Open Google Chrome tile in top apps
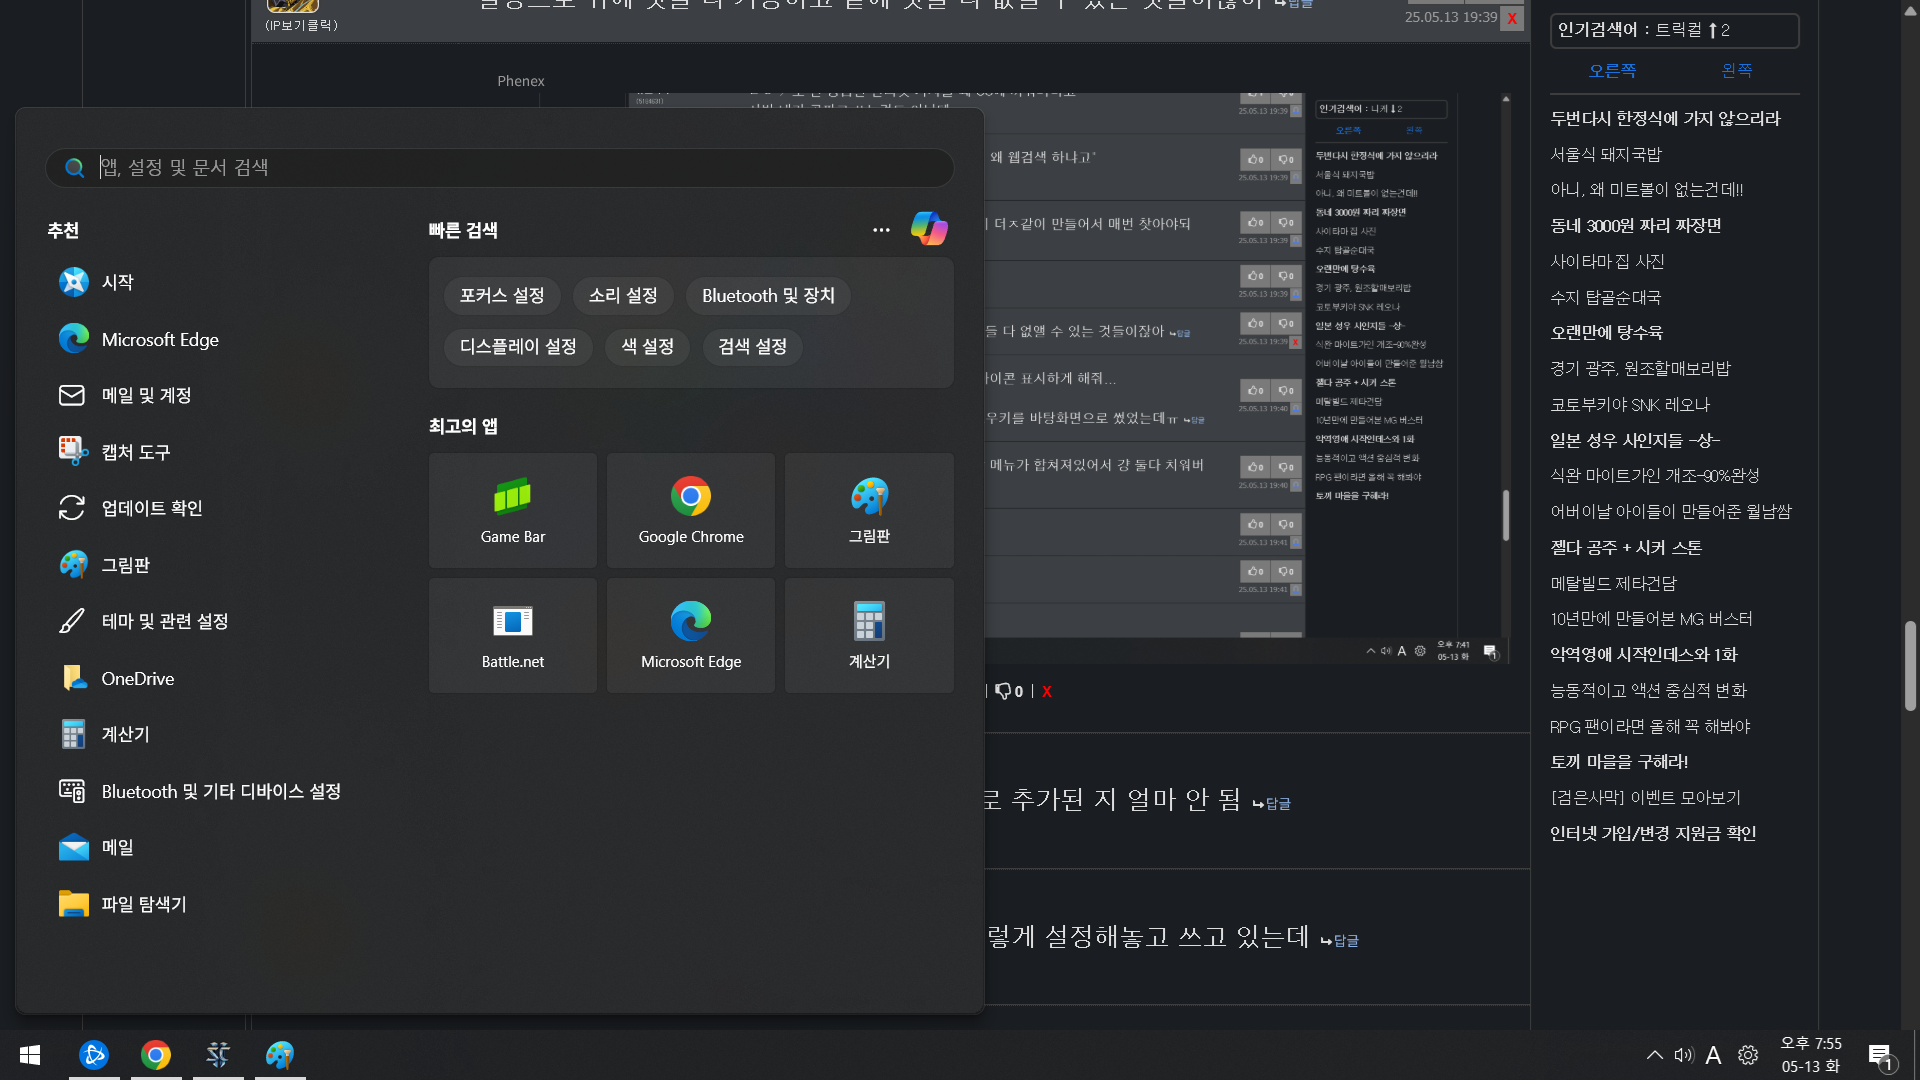1920x1080 pixels. coord(690,510)
